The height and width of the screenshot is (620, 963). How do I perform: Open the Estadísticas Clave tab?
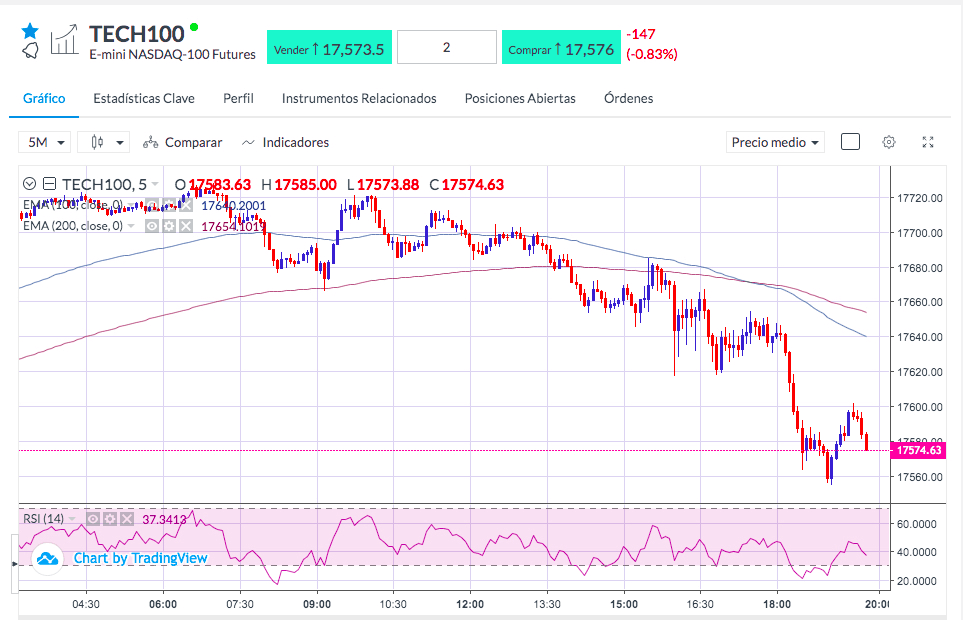[x=144, y=98]
